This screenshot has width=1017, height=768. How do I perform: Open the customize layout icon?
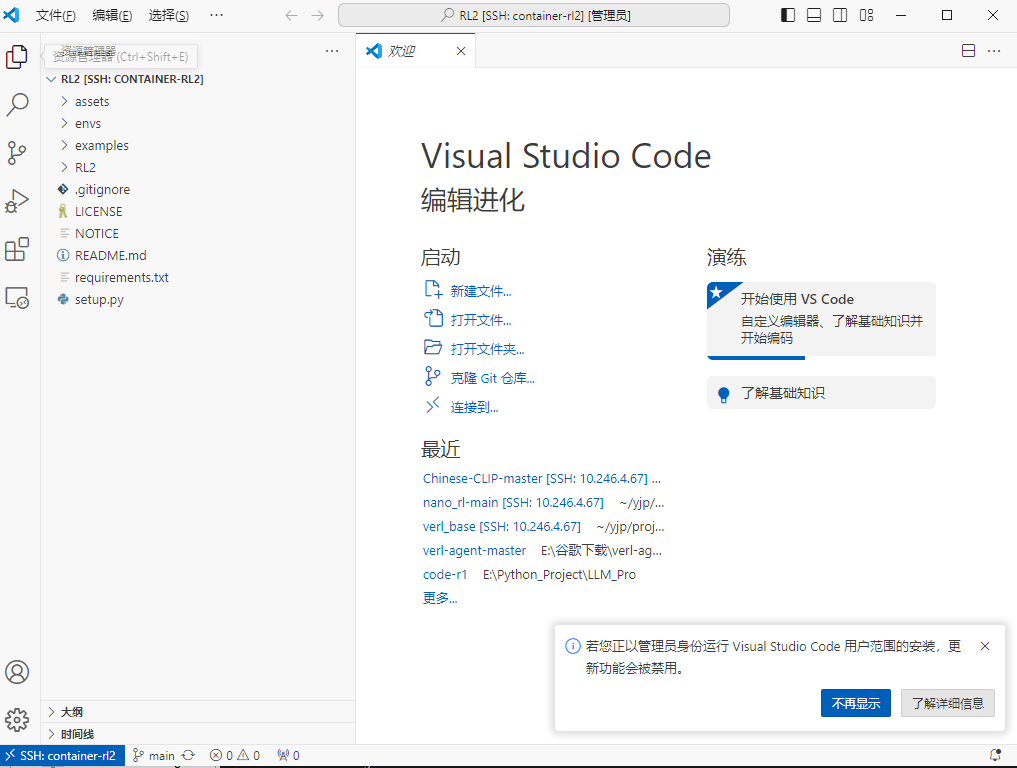pyautogui.click(x=867, y=15)
